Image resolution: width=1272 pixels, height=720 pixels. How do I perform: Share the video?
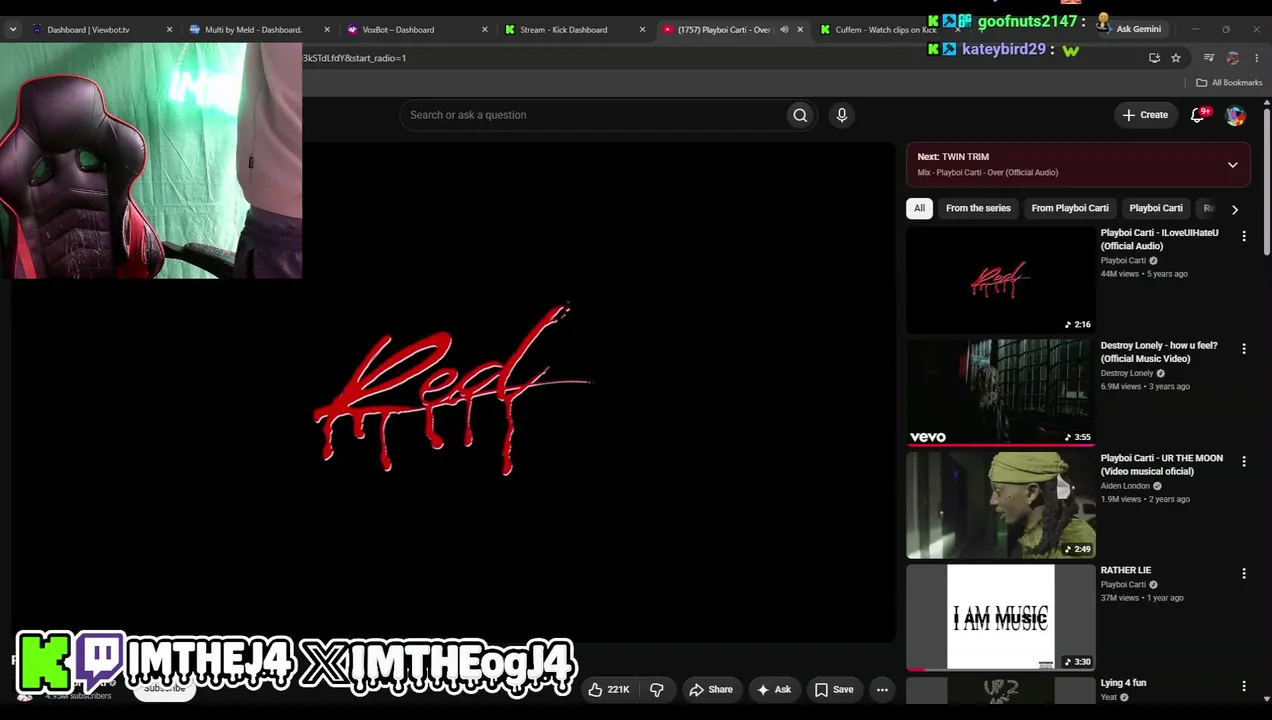pos(711,690)
